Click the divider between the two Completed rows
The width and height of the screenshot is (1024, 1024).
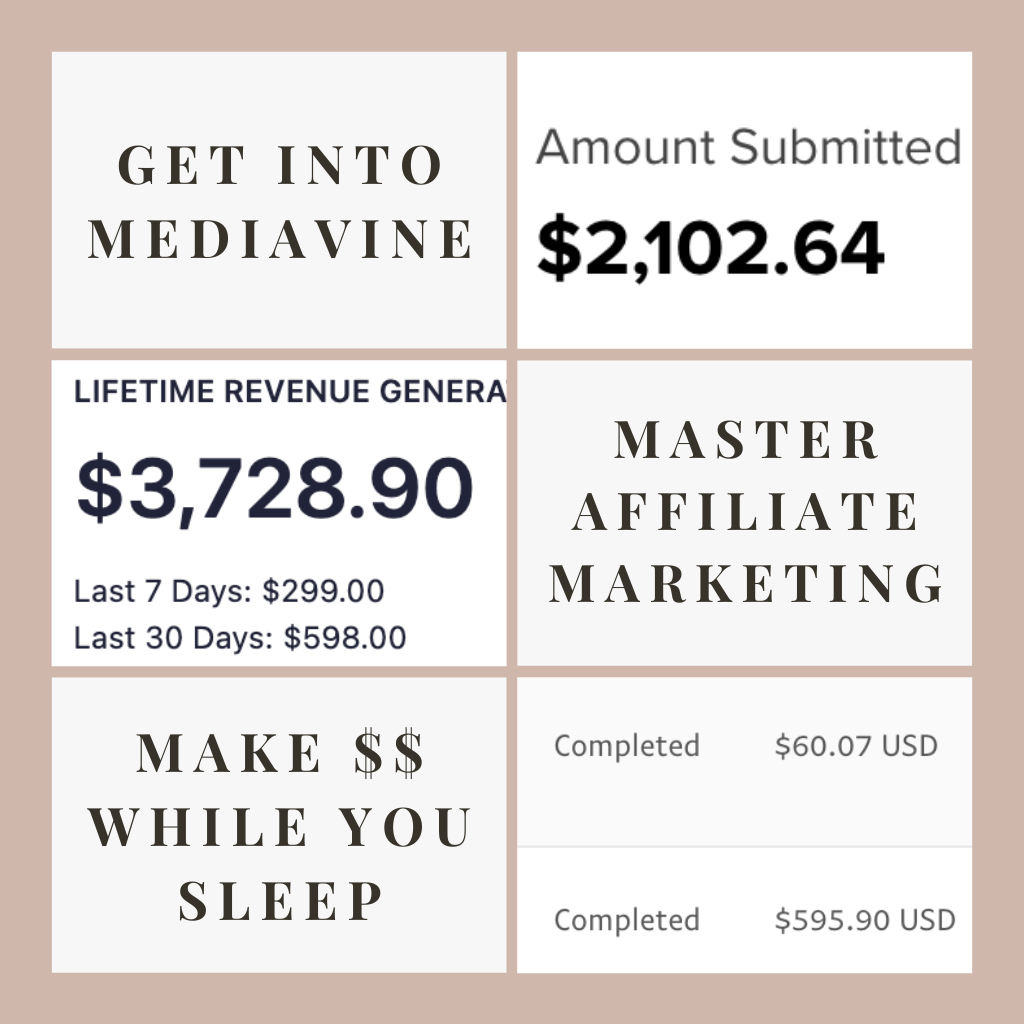(x=744, y=847)
